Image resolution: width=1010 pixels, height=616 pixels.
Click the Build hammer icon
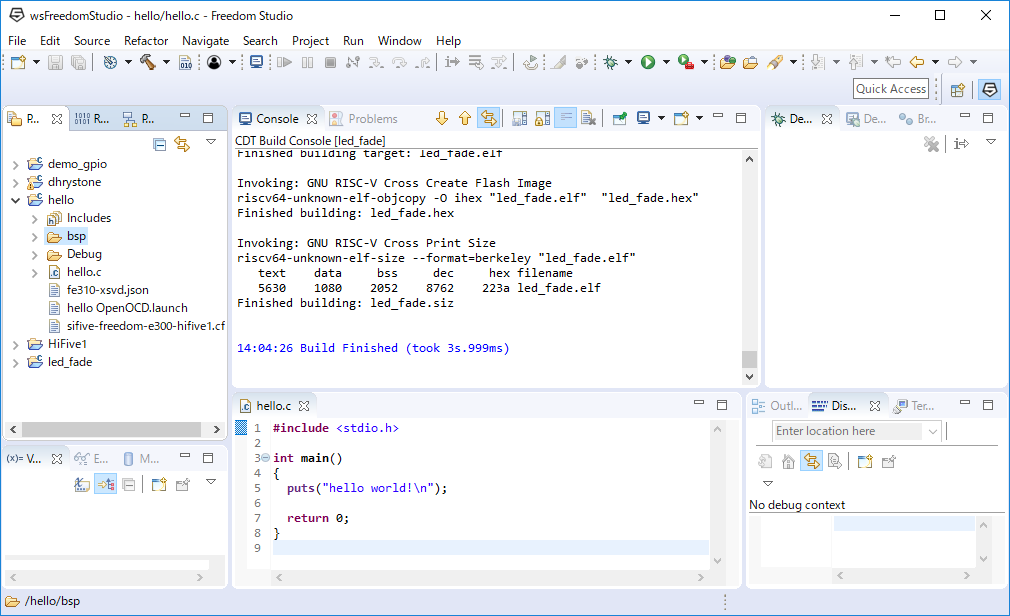[148, 63]
